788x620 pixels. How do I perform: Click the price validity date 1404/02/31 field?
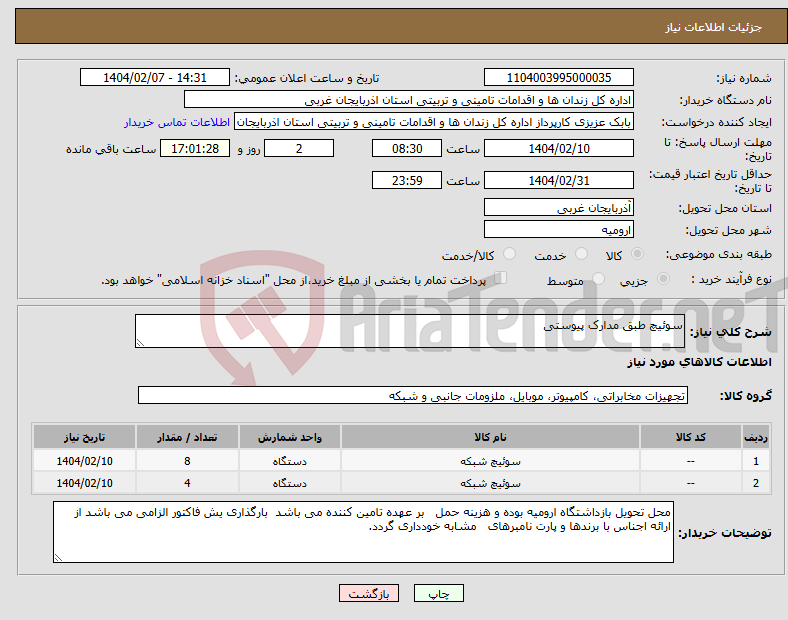tap(558, 180)
